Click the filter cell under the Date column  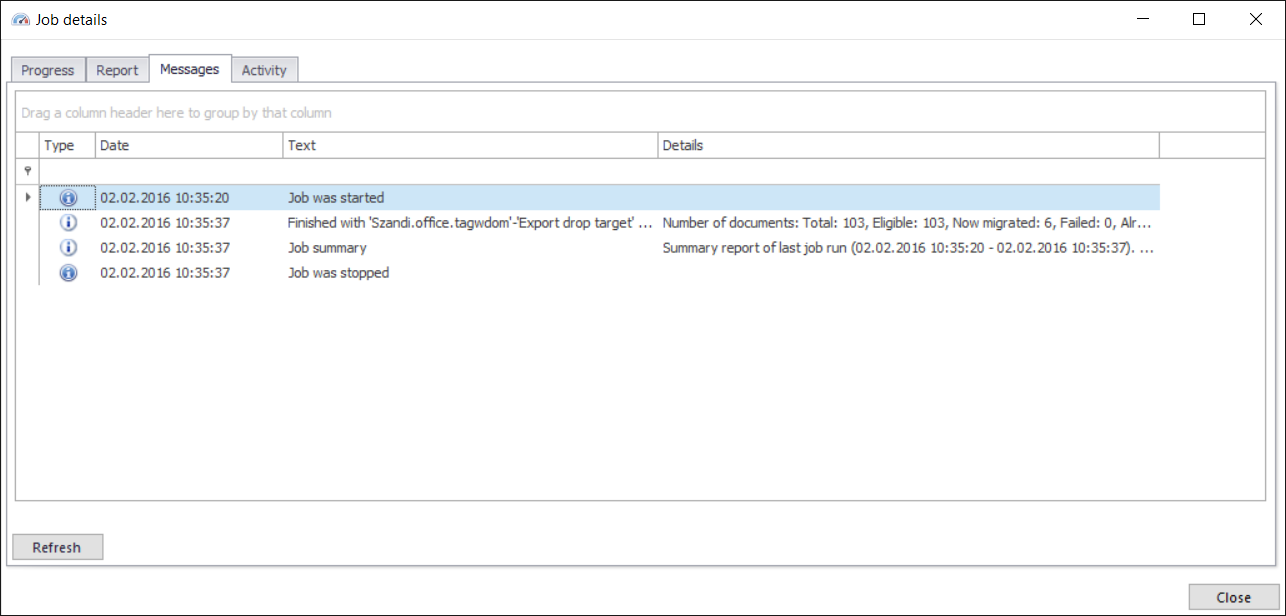click(188, 170)
